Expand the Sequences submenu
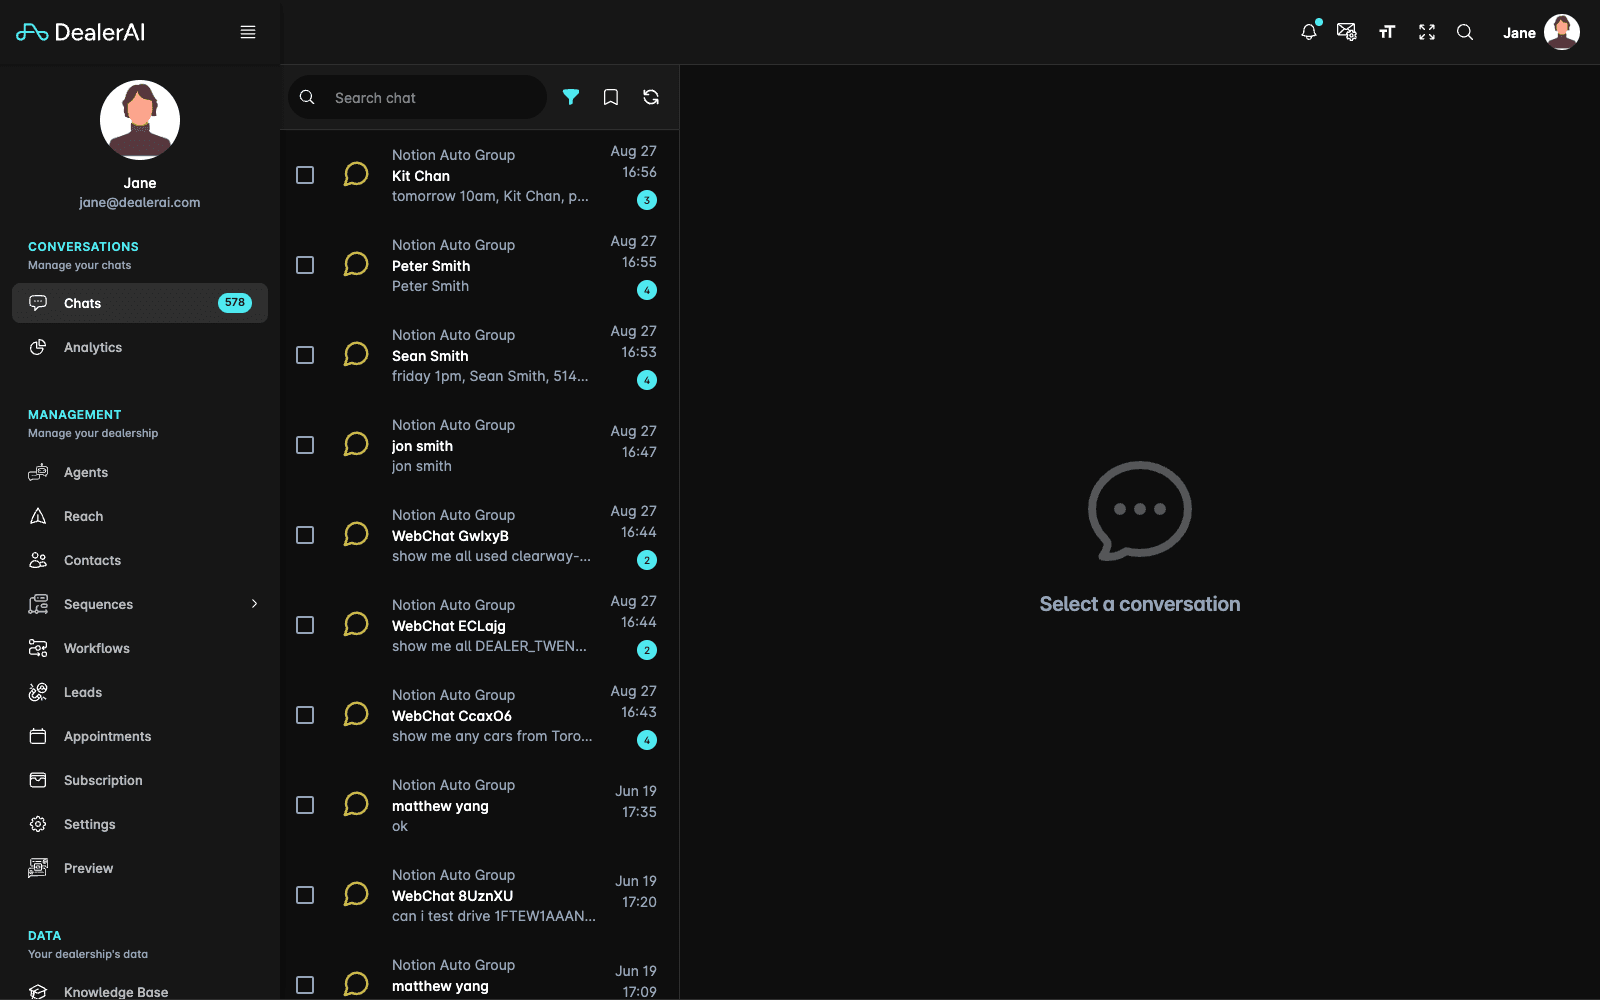1600x1000 pixels. click(254, 604)
